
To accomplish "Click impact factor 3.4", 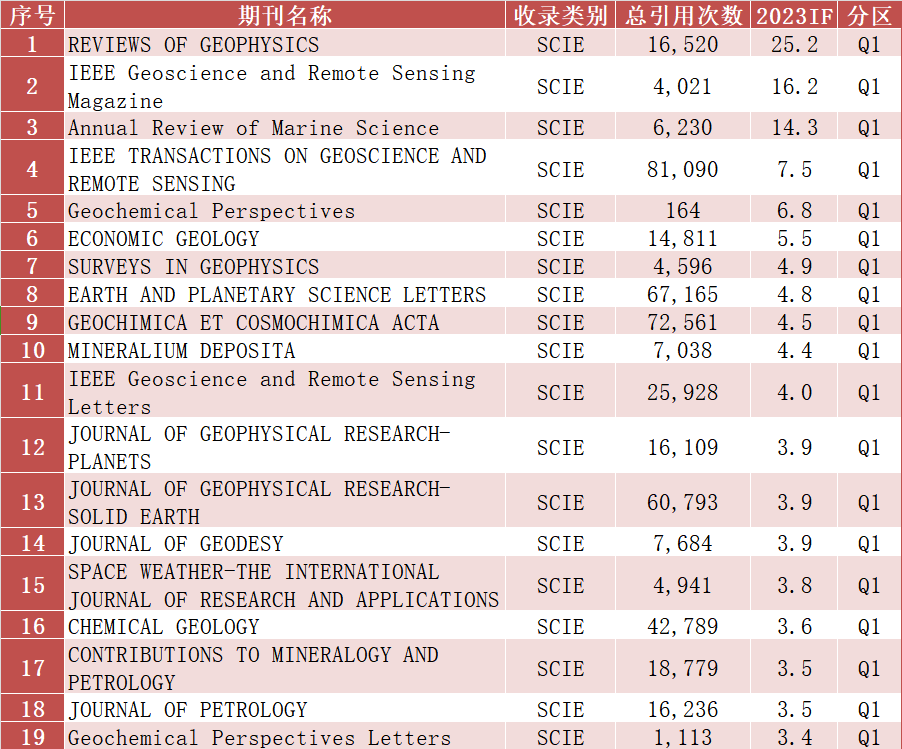I will [794, 736].
